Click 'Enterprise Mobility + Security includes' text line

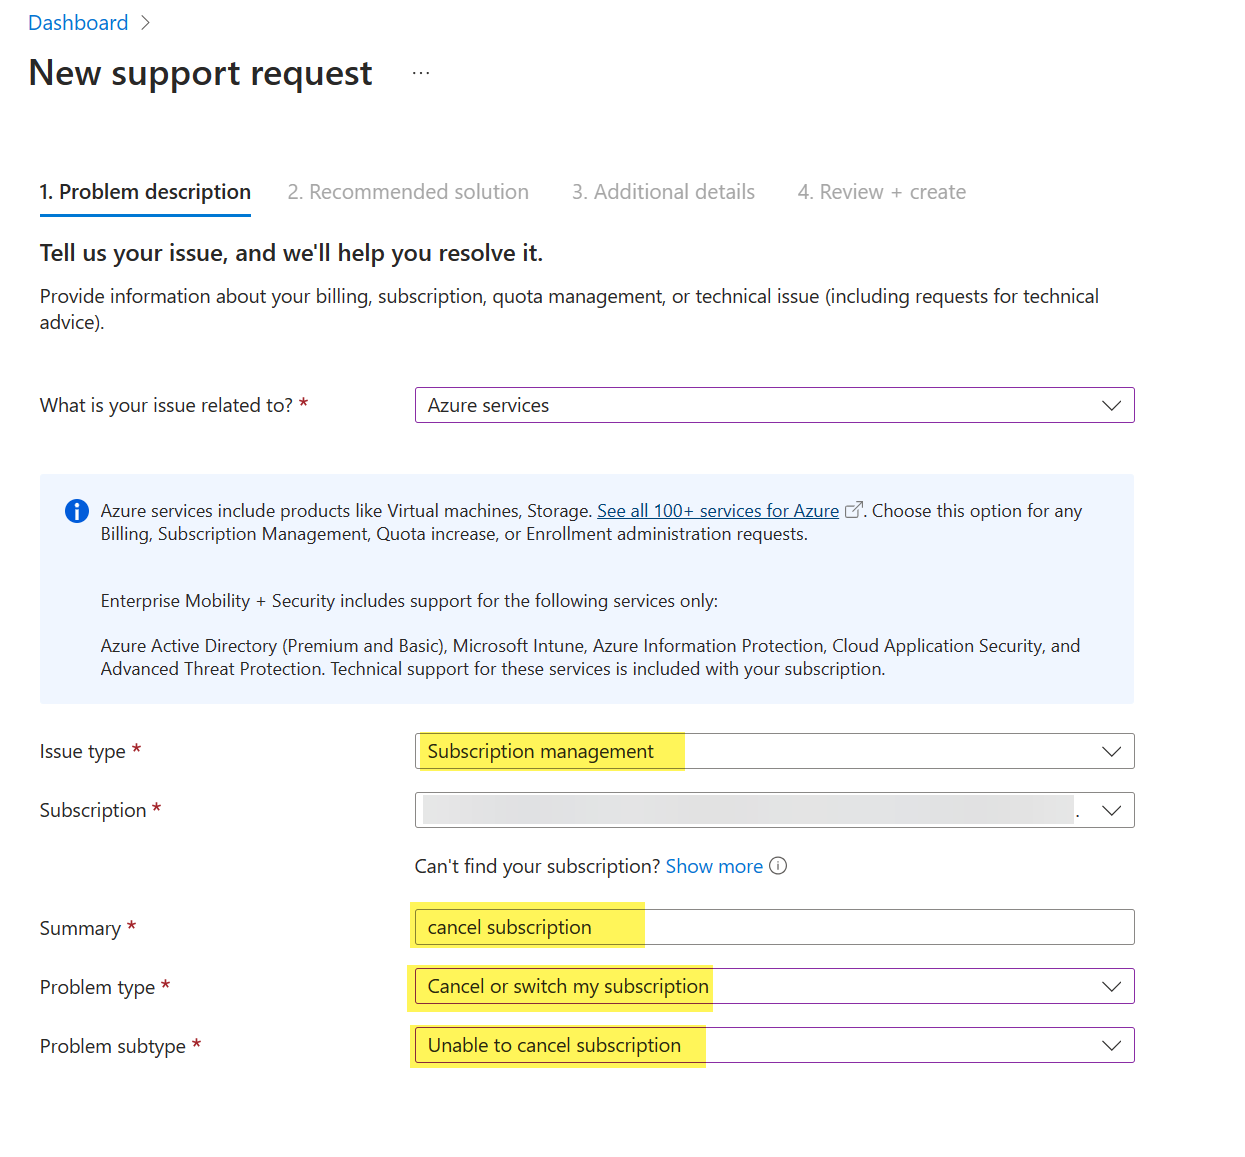point(409,601)
